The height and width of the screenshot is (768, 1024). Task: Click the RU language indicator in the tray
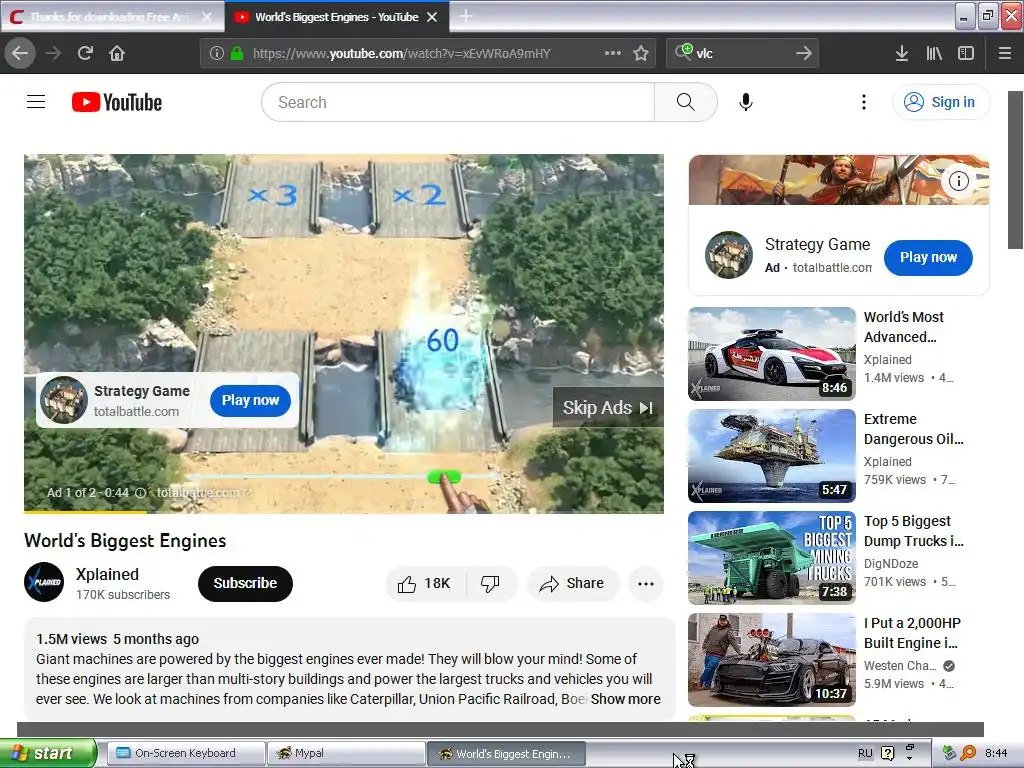point(865,754)
